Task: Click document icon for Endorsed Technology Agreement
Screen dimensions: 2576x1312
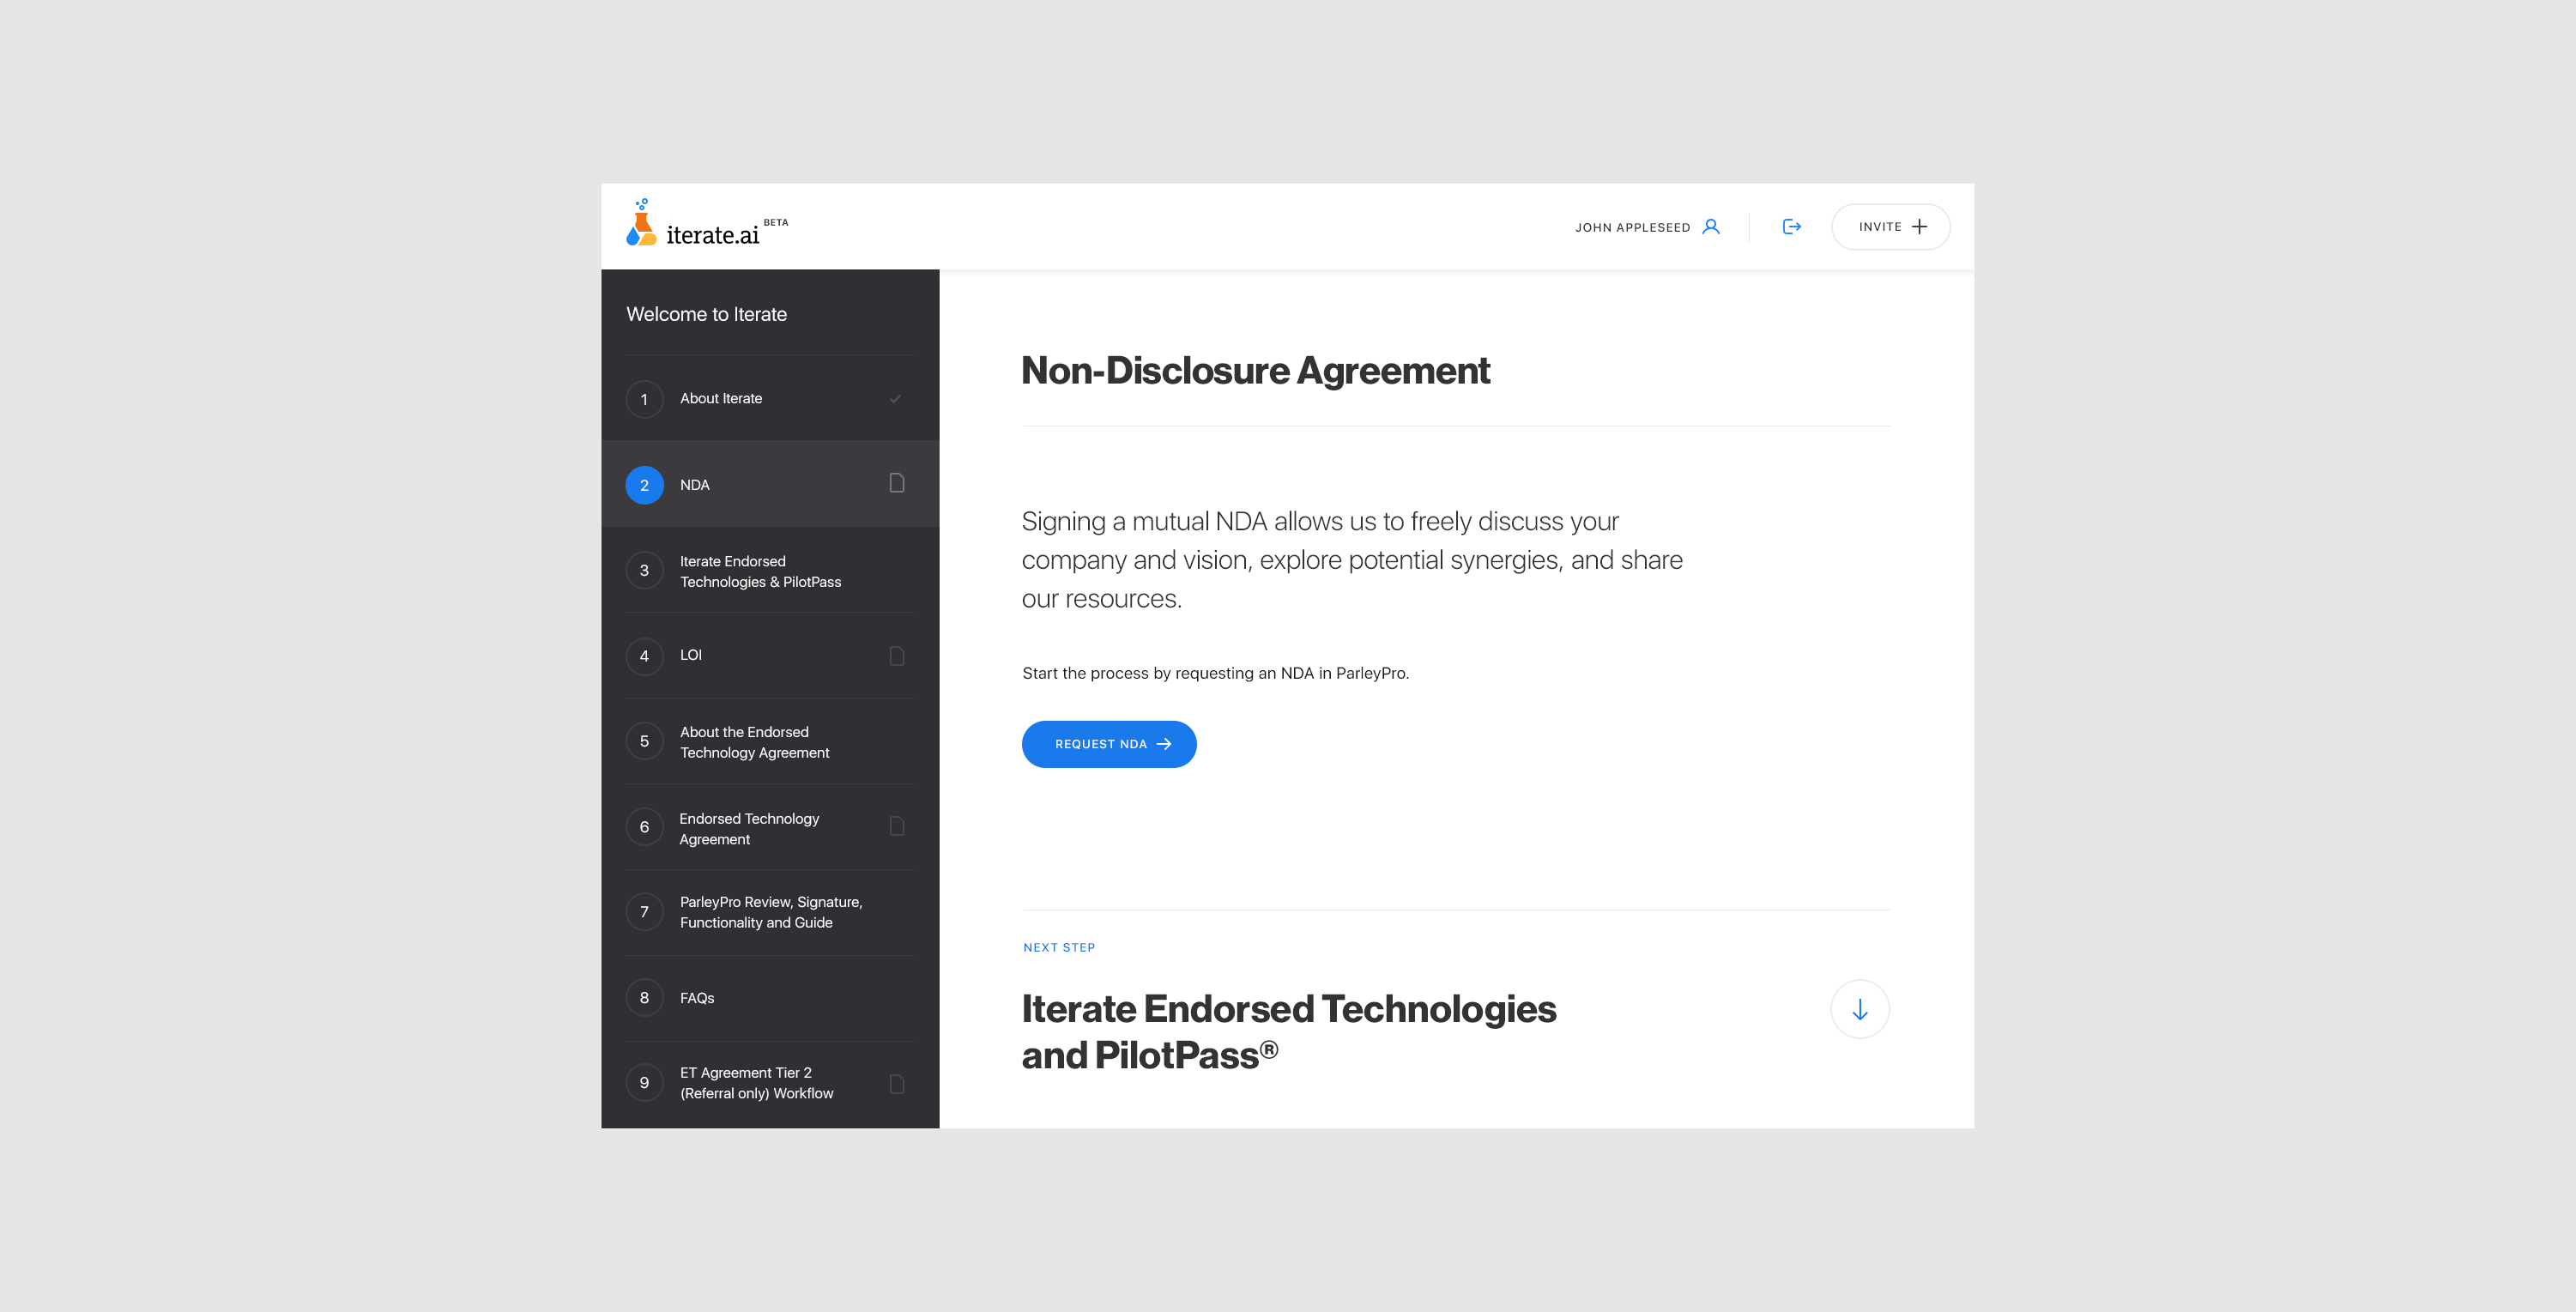Action: (896, 827)
